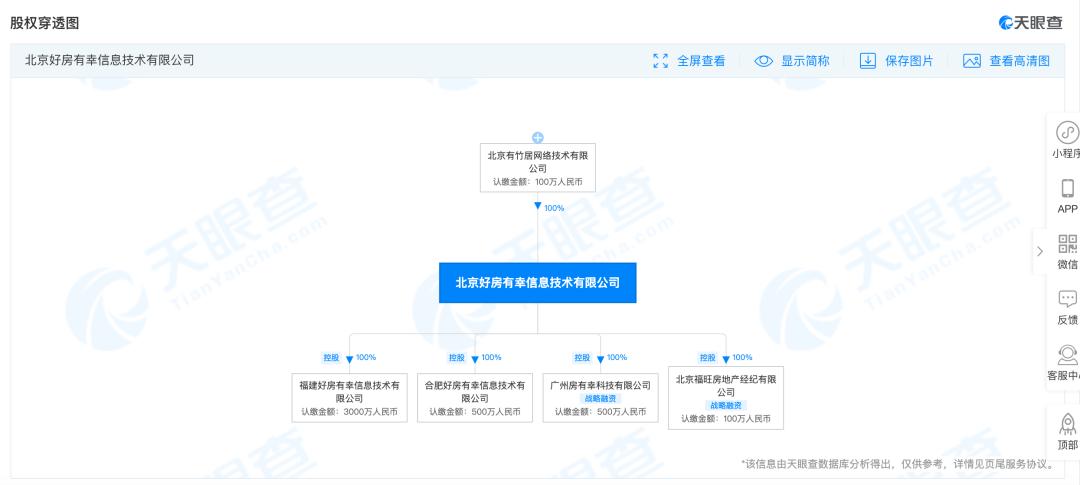Click the HD picture icon

coord(972,61)
